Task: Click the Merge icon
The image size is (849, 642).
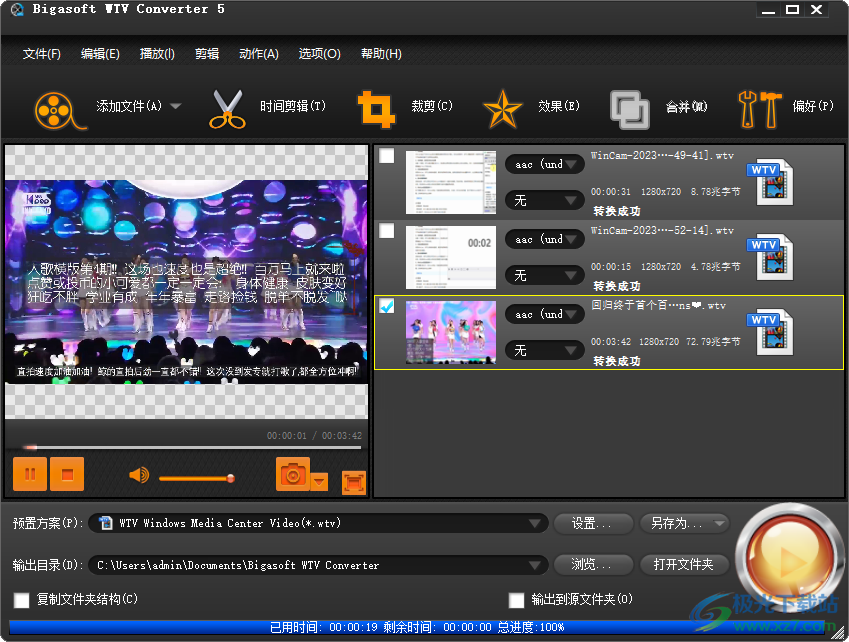Action: click(629, 107)
